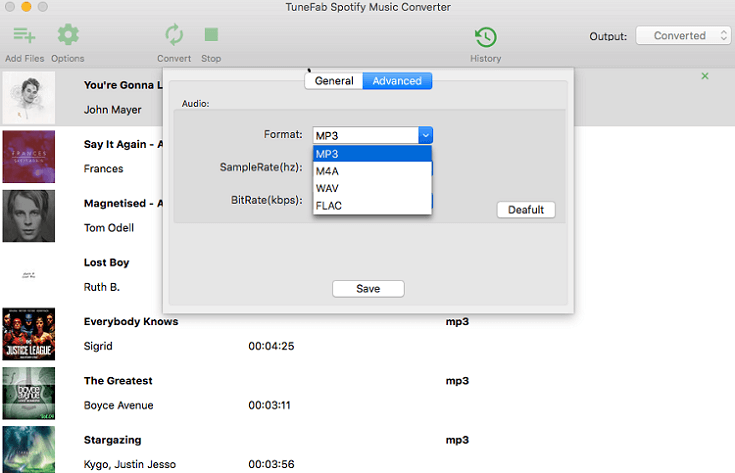735x473 pixels.
Task: Click duration 00:04:25
Action: tap(271, 346)
